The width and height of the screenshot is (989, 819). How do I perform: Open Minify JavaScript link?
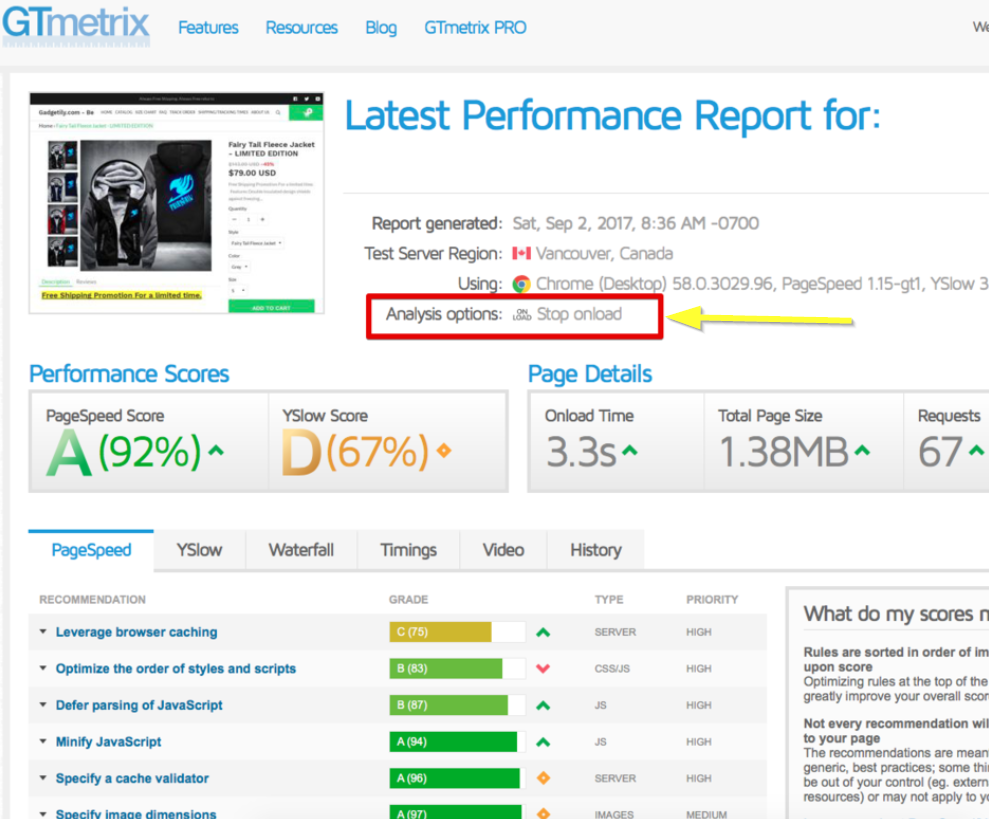(x=108, y=742)
